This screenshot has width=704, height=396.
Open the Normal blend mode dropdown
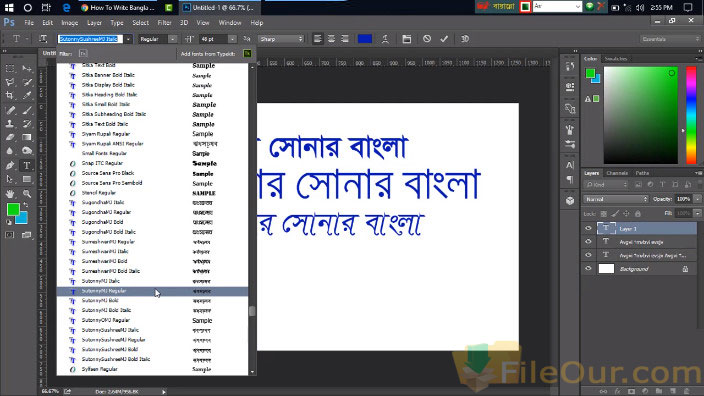coord(616,199)
